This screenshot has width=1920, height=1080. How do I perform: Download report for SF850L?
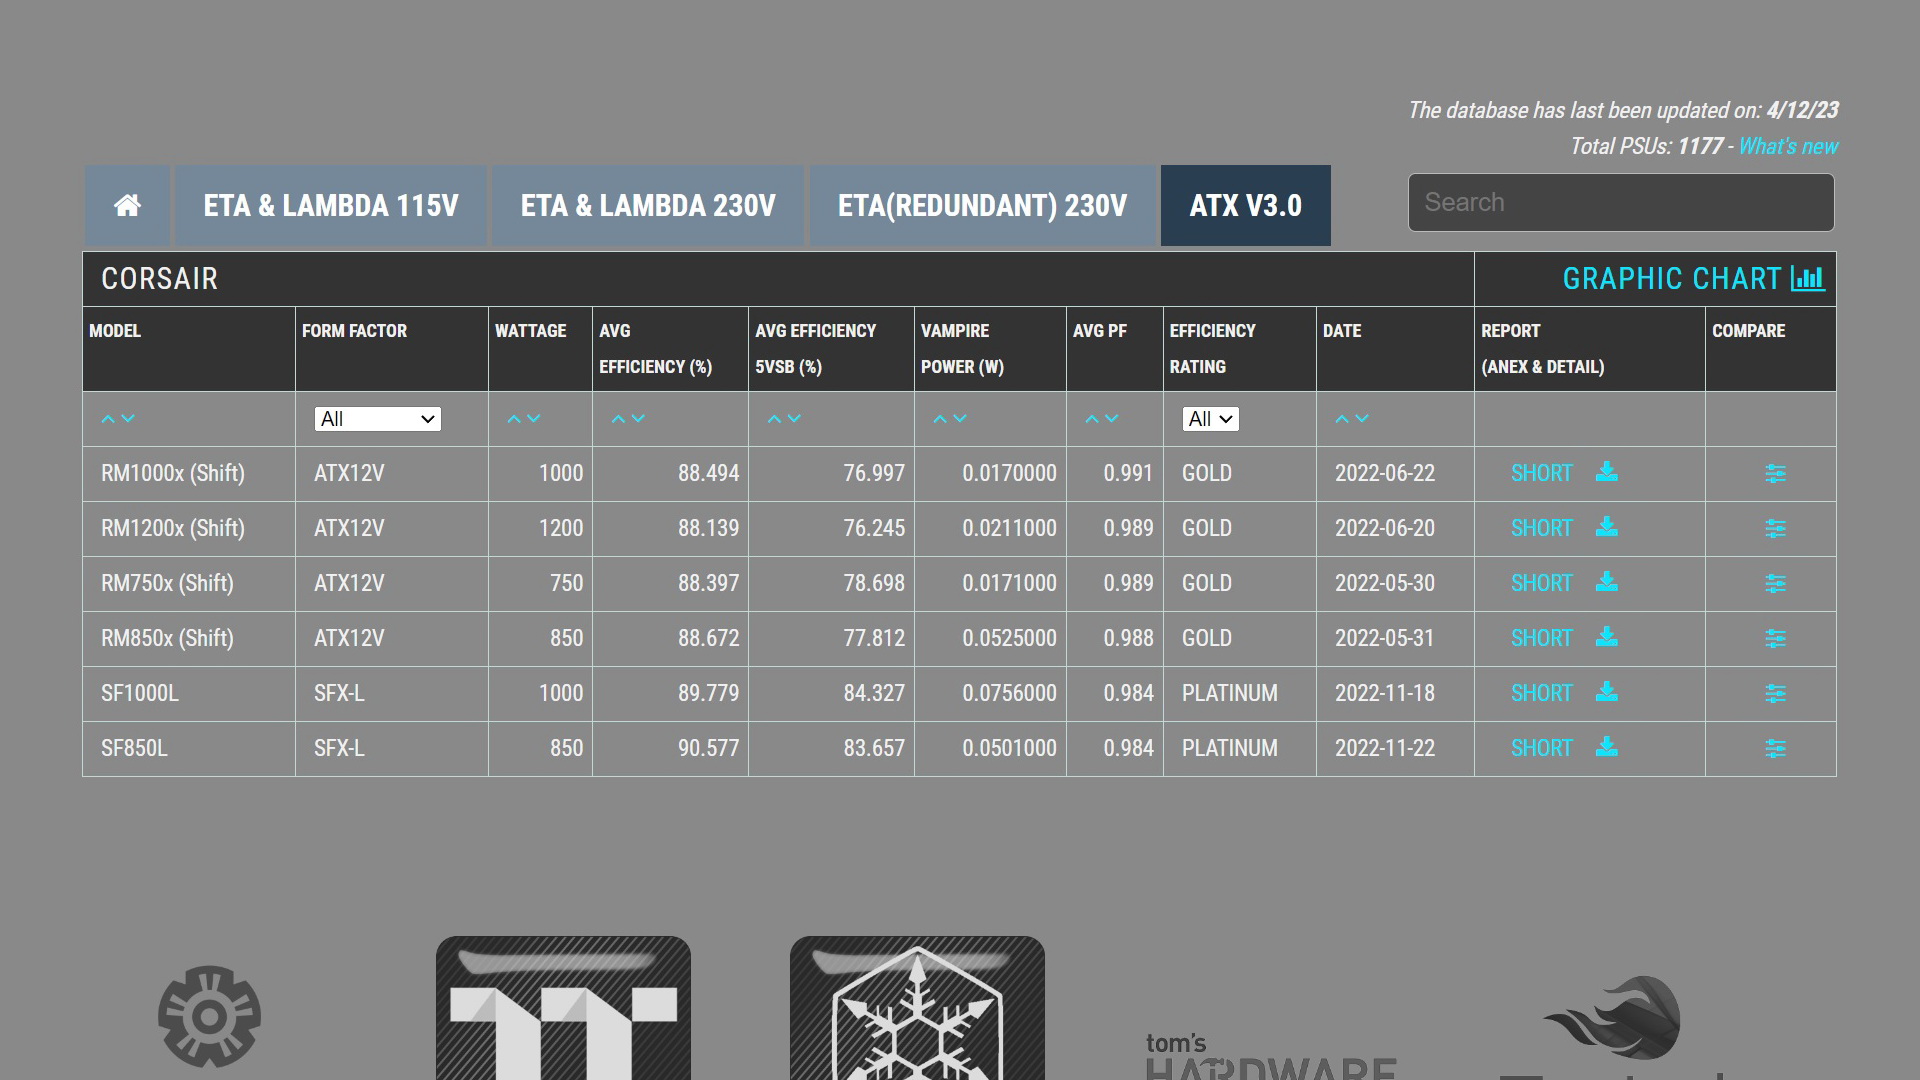(x=1607, y=747)
